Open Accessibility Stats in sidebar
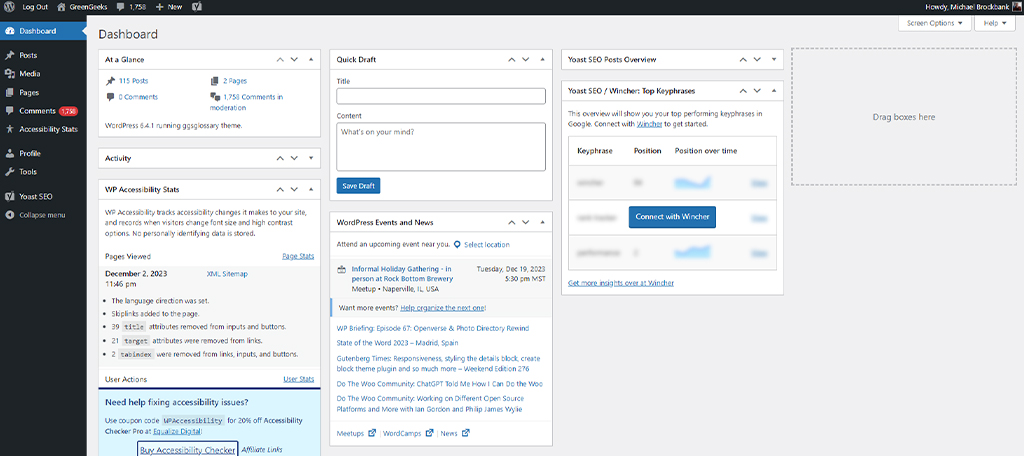The width and height of the screenshot is (1024, 456). 43,129
